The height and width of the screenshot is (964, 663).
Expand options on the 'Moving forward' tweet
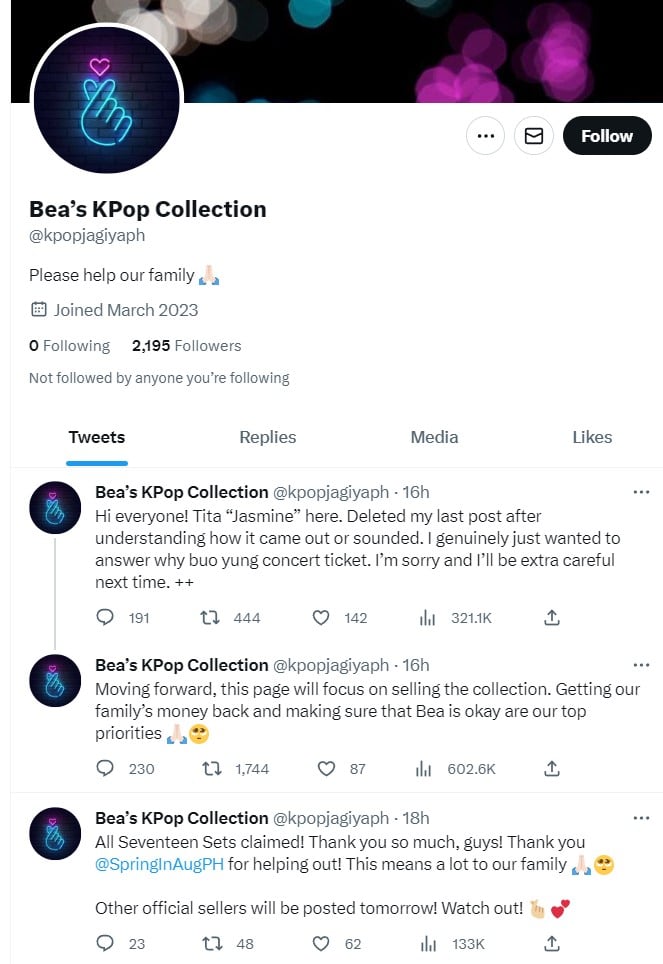pos(641,665)
